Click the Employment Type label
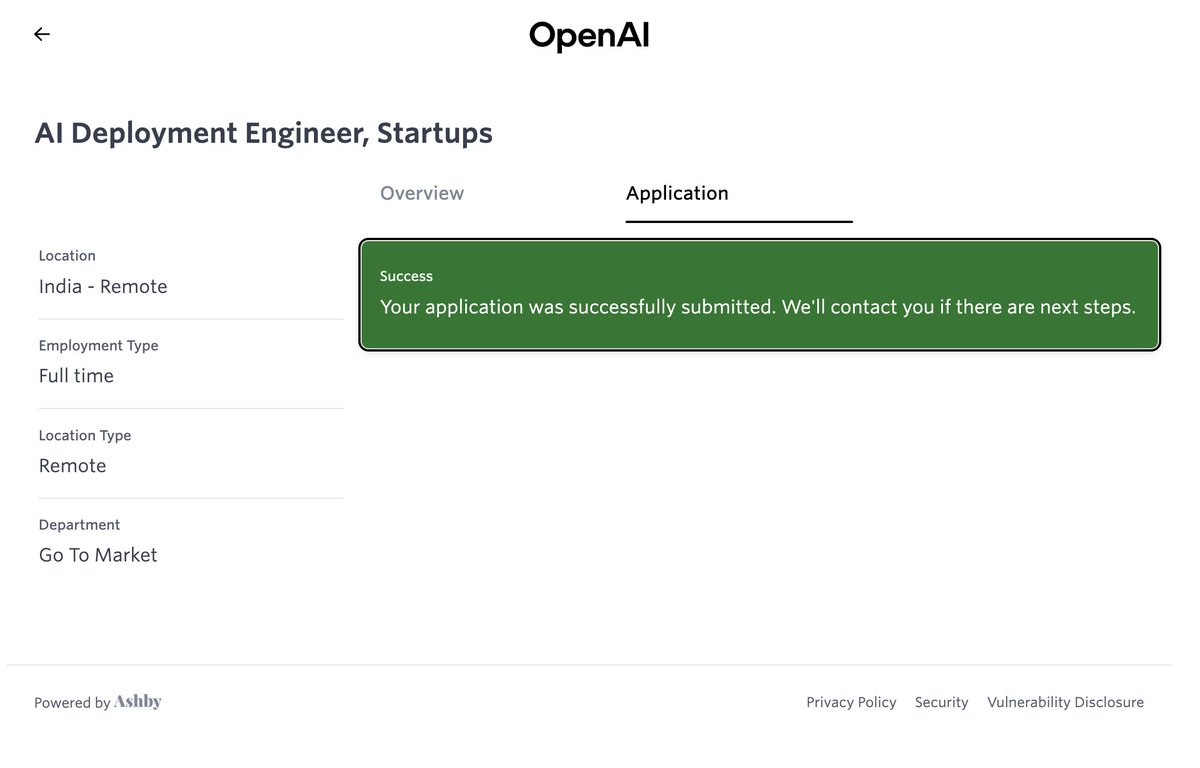Image resolution: width=1200 pixels, height=768 pixels. coord(98,345)
